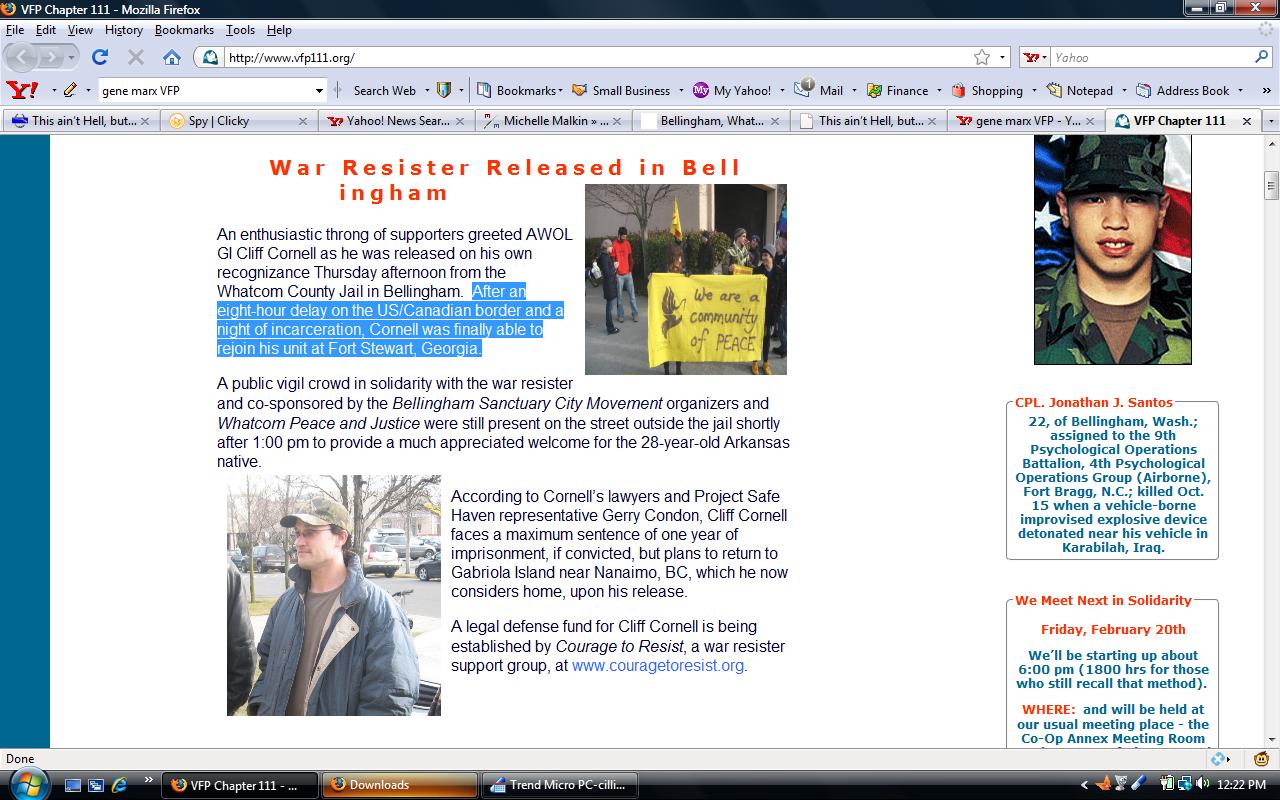Follow the www.couragetoresist.org link
The height and width of the screenshot is (800, 1280).
pos(658,666)
